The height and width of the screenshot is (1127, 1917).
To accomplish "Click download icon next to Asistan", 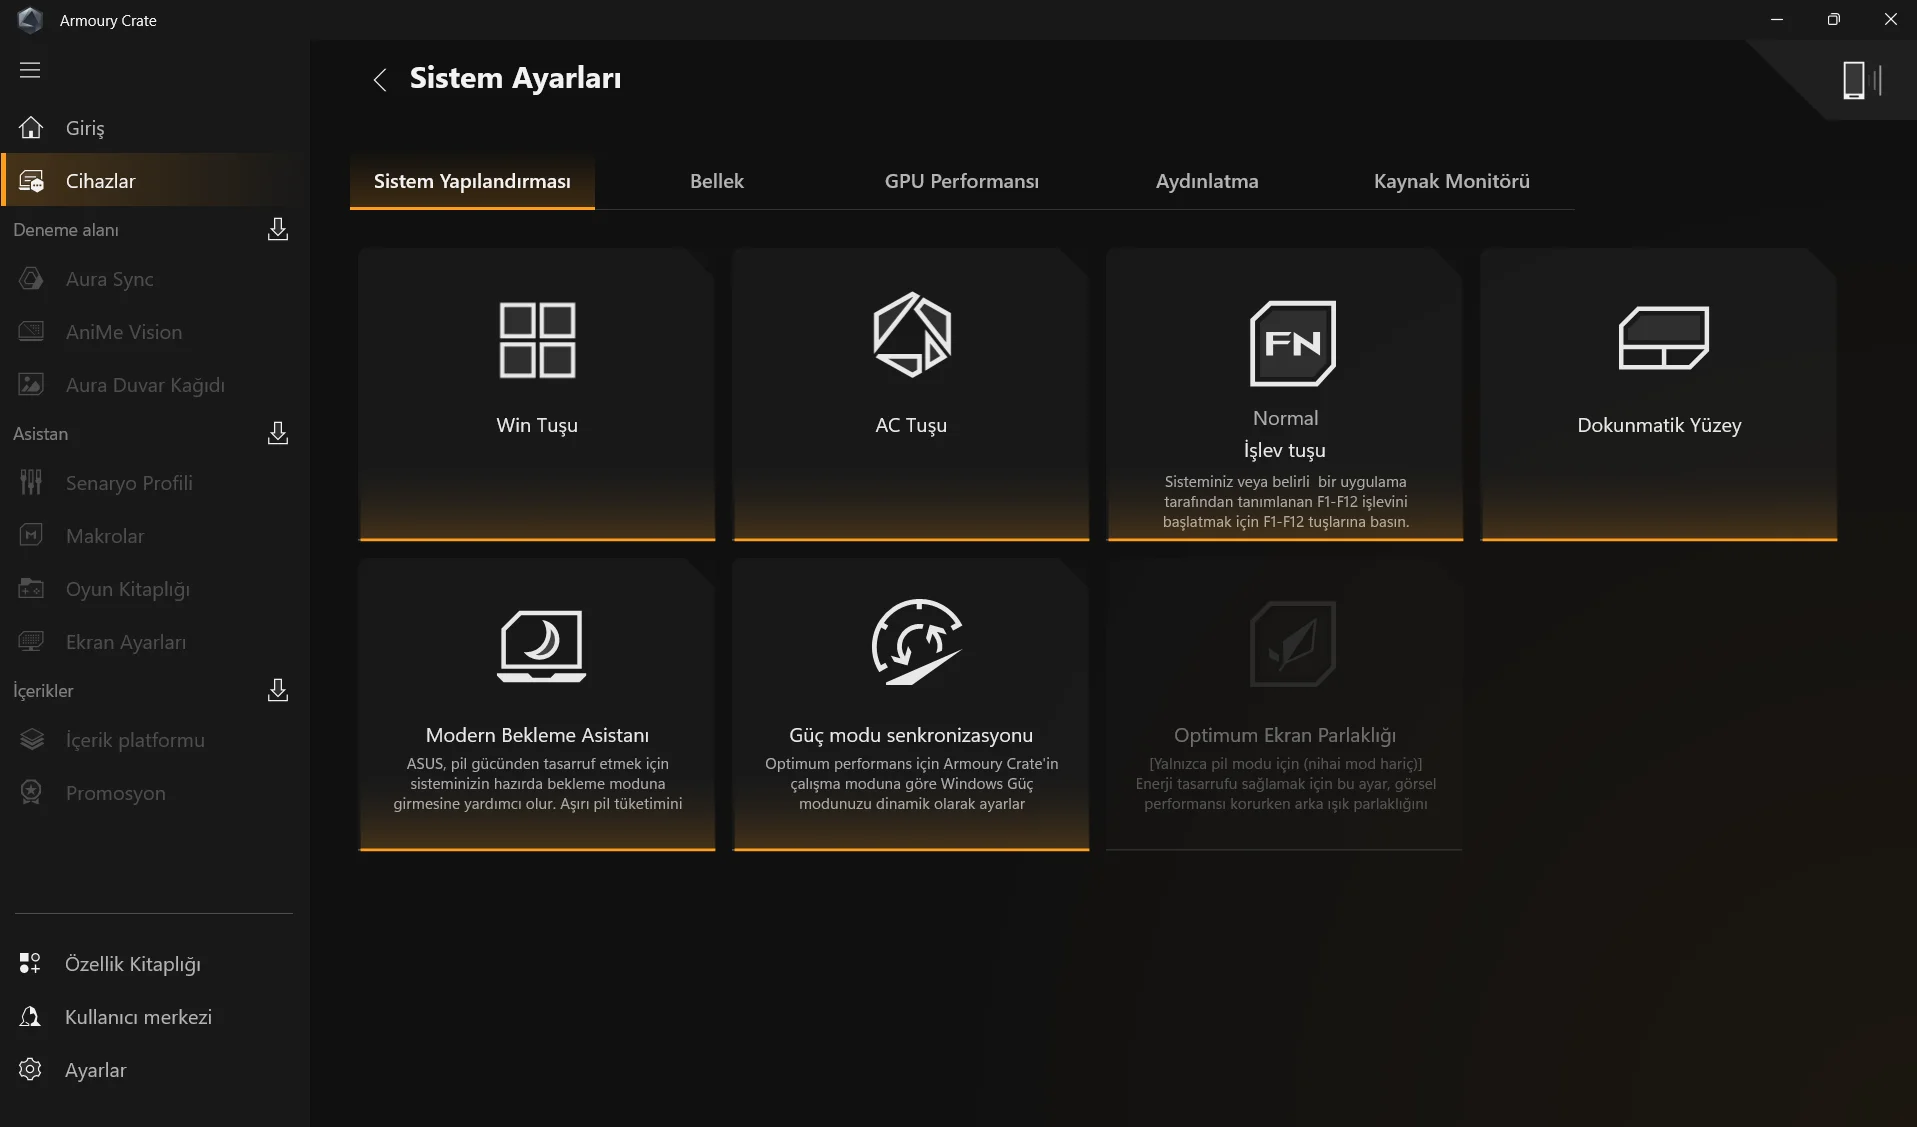I will (x=278, y=434).
